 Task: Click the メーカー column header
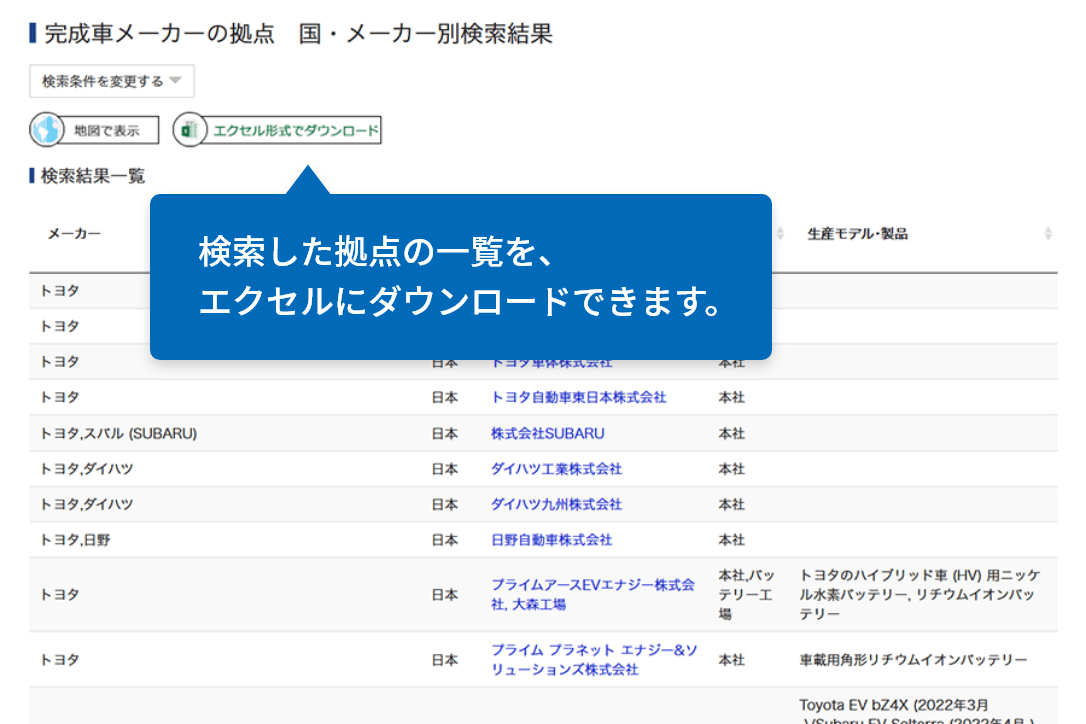(74, 234)
